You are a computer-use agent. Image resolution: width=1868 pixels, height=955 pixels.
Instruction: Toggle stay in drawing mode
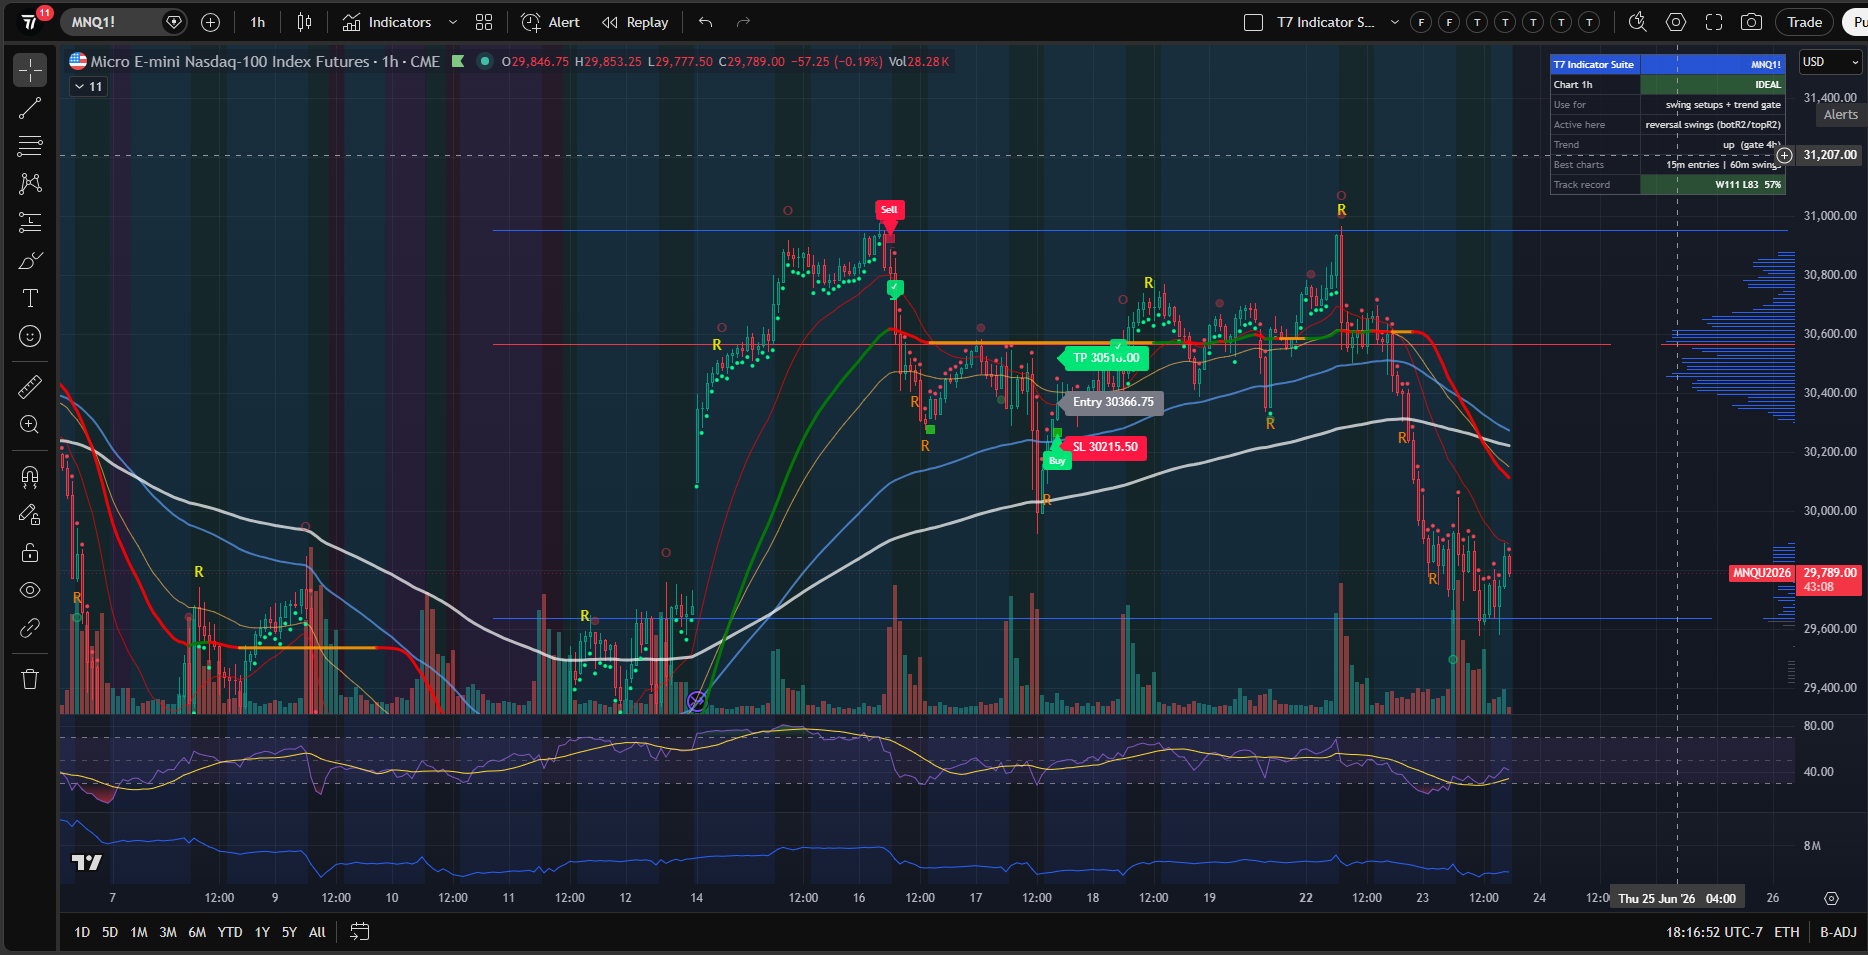click(30, 514)
